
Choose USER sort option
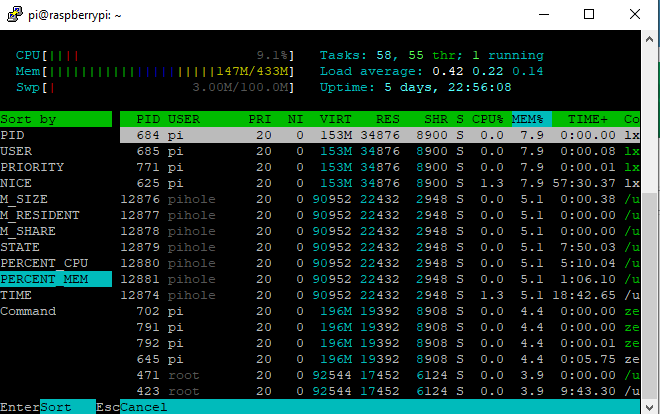click(17, 151)
